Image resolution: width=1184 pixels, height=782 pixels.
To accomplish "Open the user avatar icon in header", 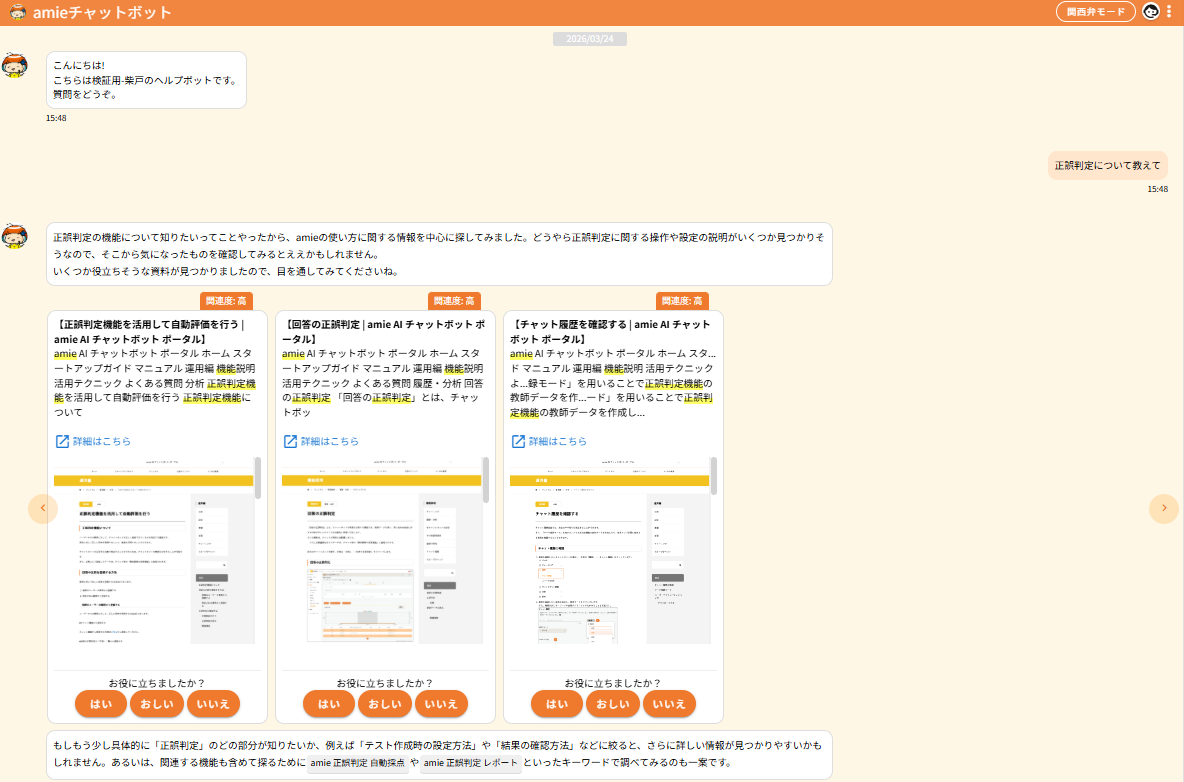I will coord(1151,12).
